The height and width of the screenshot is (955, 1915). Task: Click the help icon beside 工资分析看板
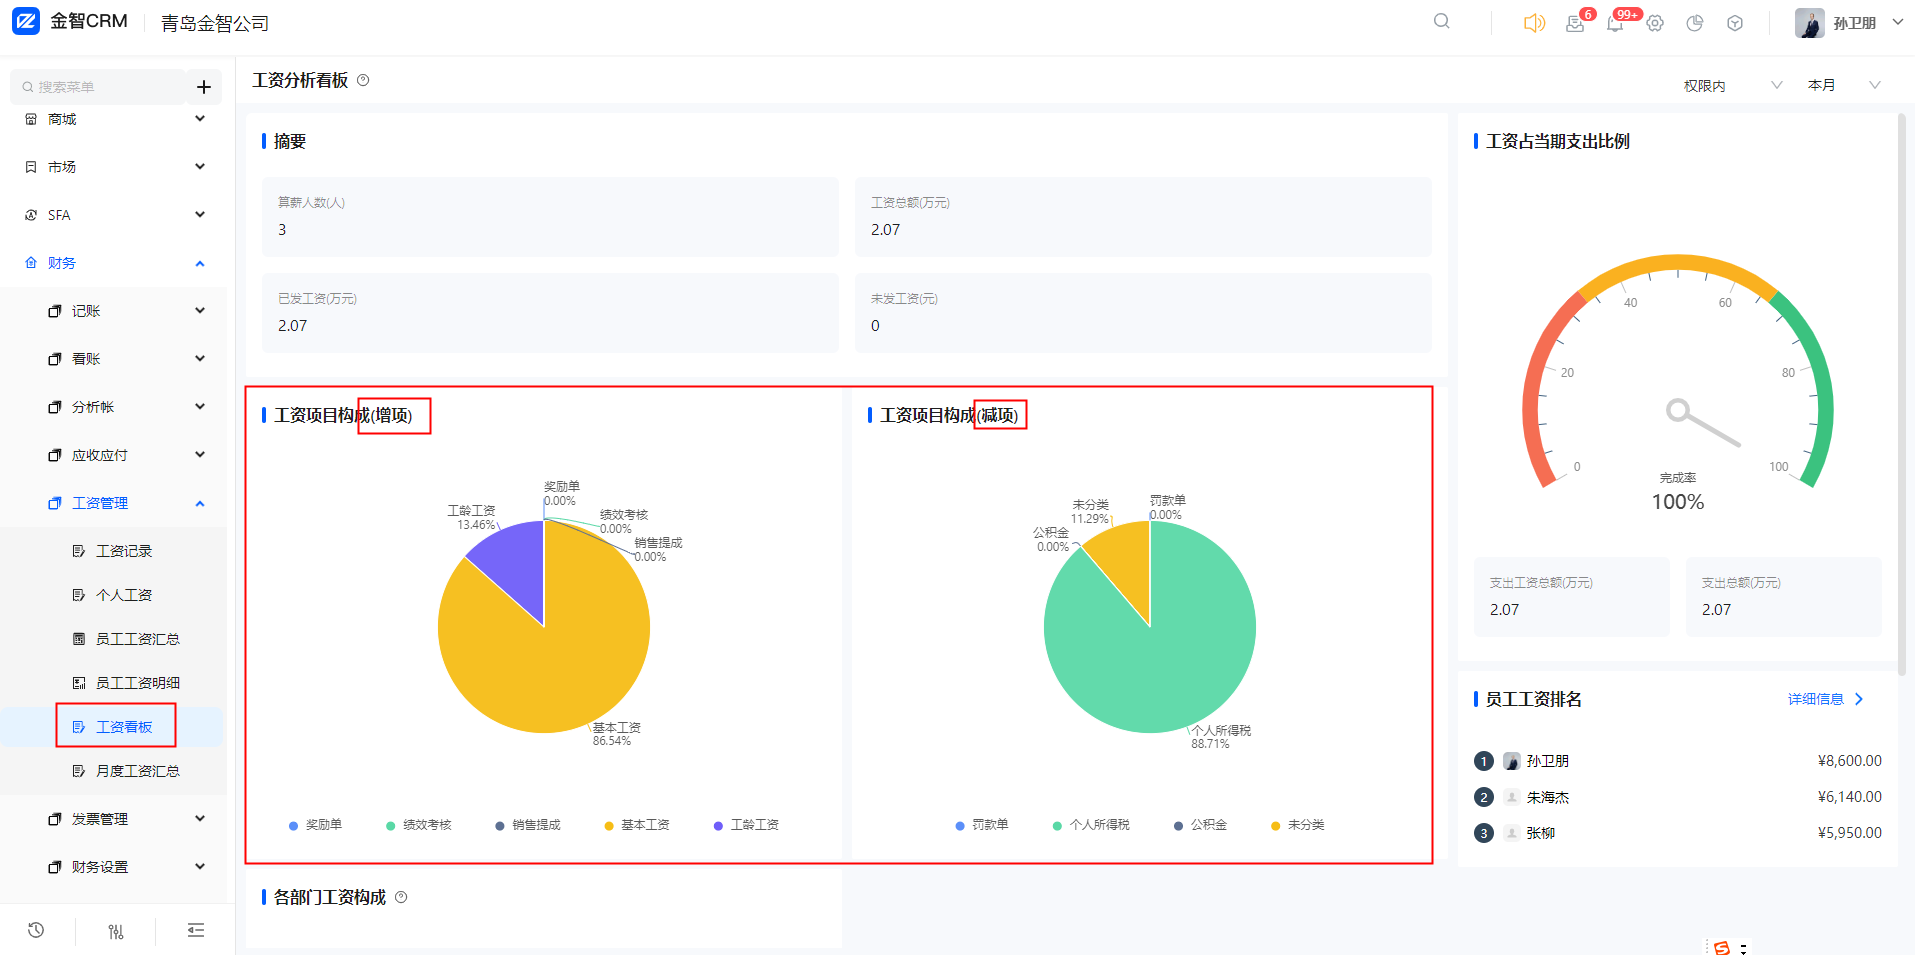tap(363, 80)
